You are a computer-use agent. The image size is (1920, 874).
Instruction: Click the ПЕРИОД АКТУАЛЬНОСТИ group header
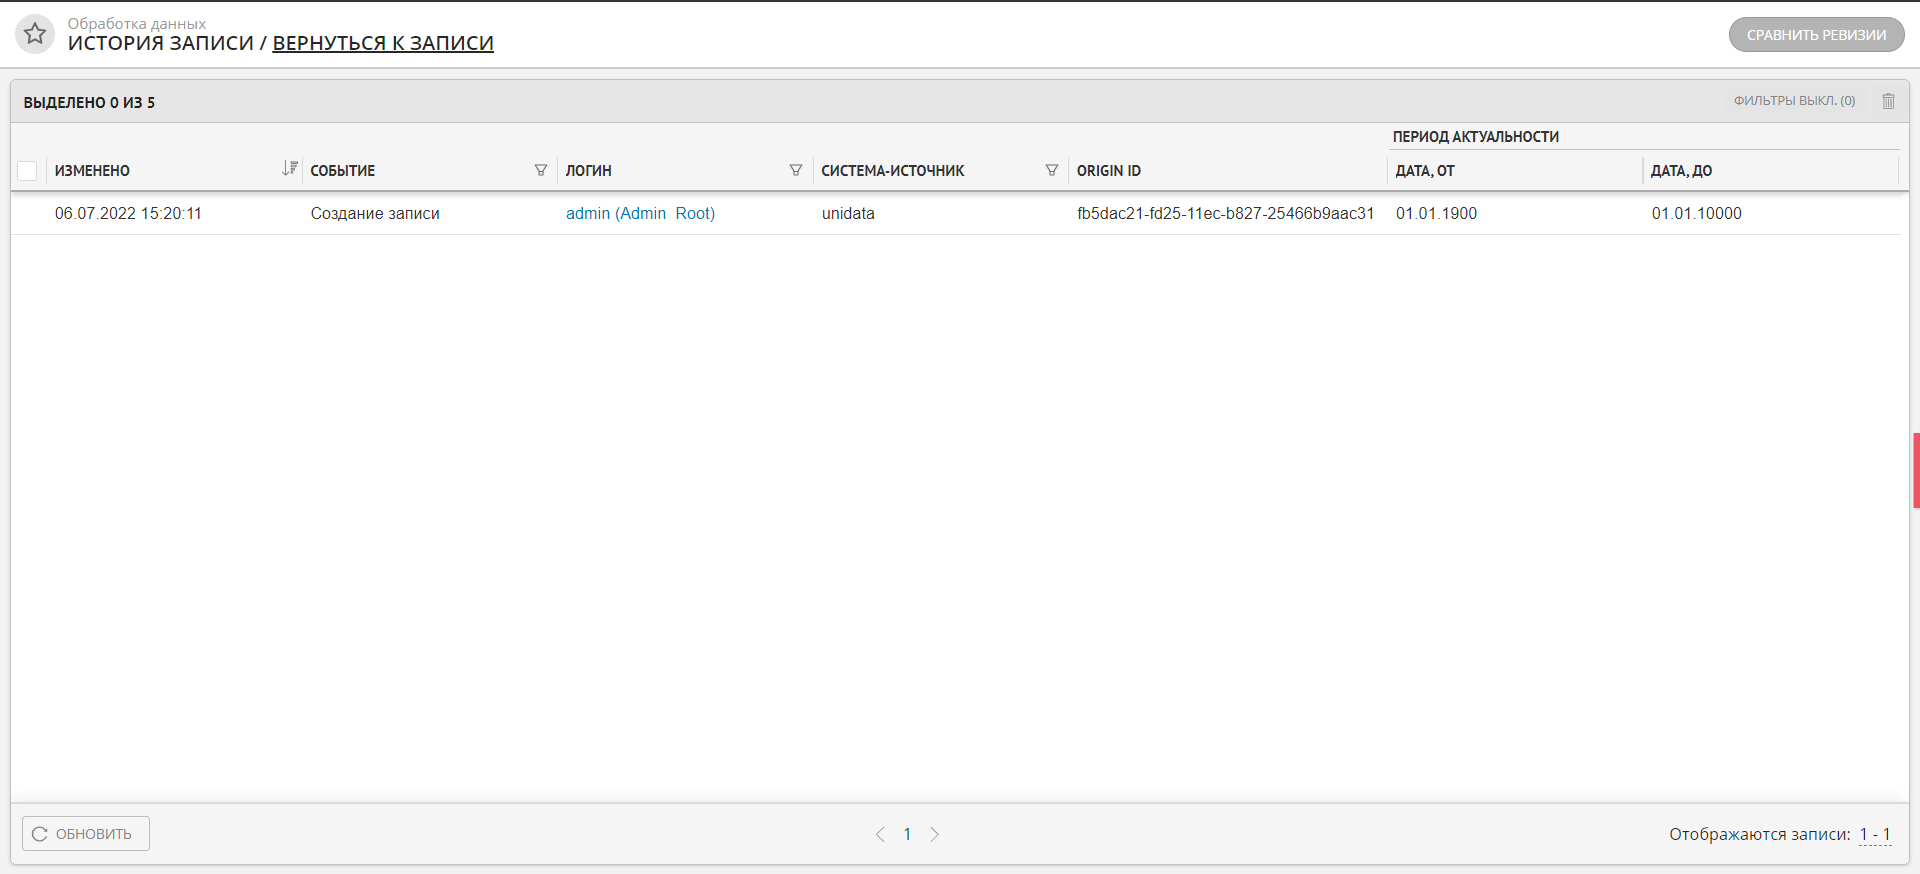[x=1475, y=137]
